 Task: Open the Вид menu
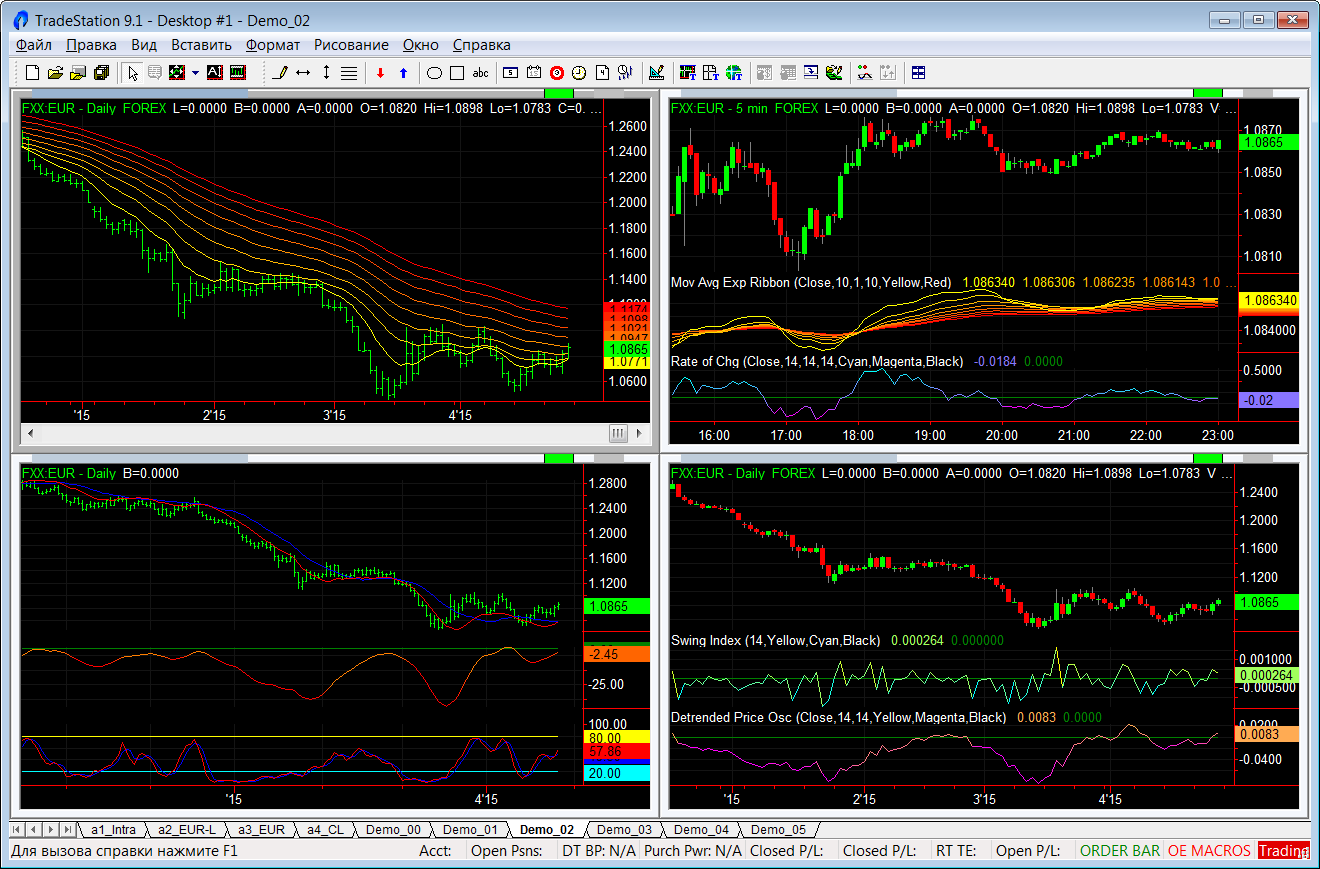(x=144, y=45)
